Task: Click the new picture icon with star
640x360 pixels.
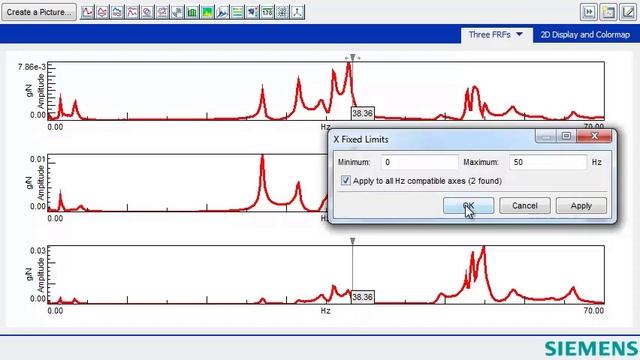Action: pos(608,12)
